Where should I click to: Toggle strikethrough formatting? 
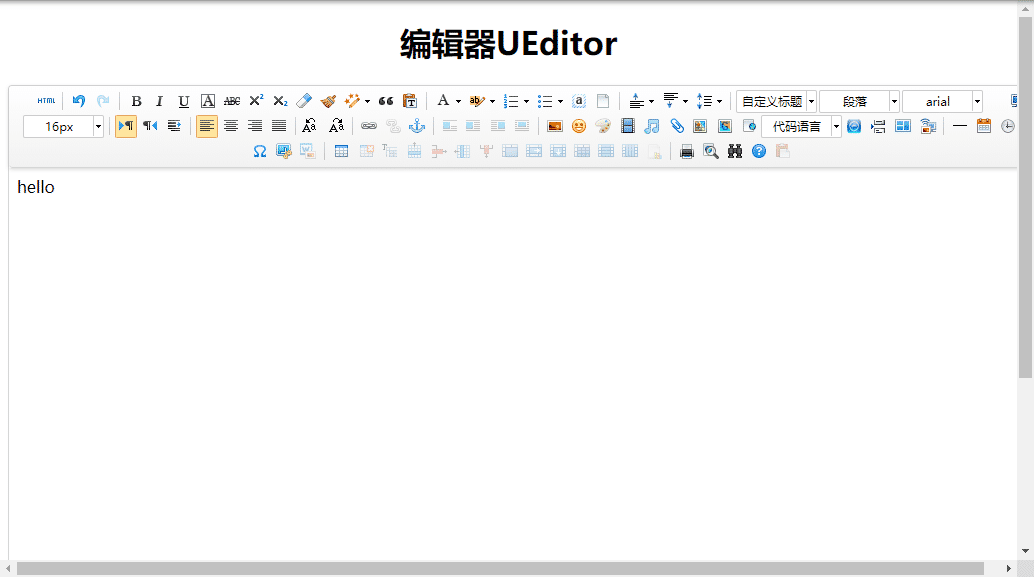click(231, 101)
